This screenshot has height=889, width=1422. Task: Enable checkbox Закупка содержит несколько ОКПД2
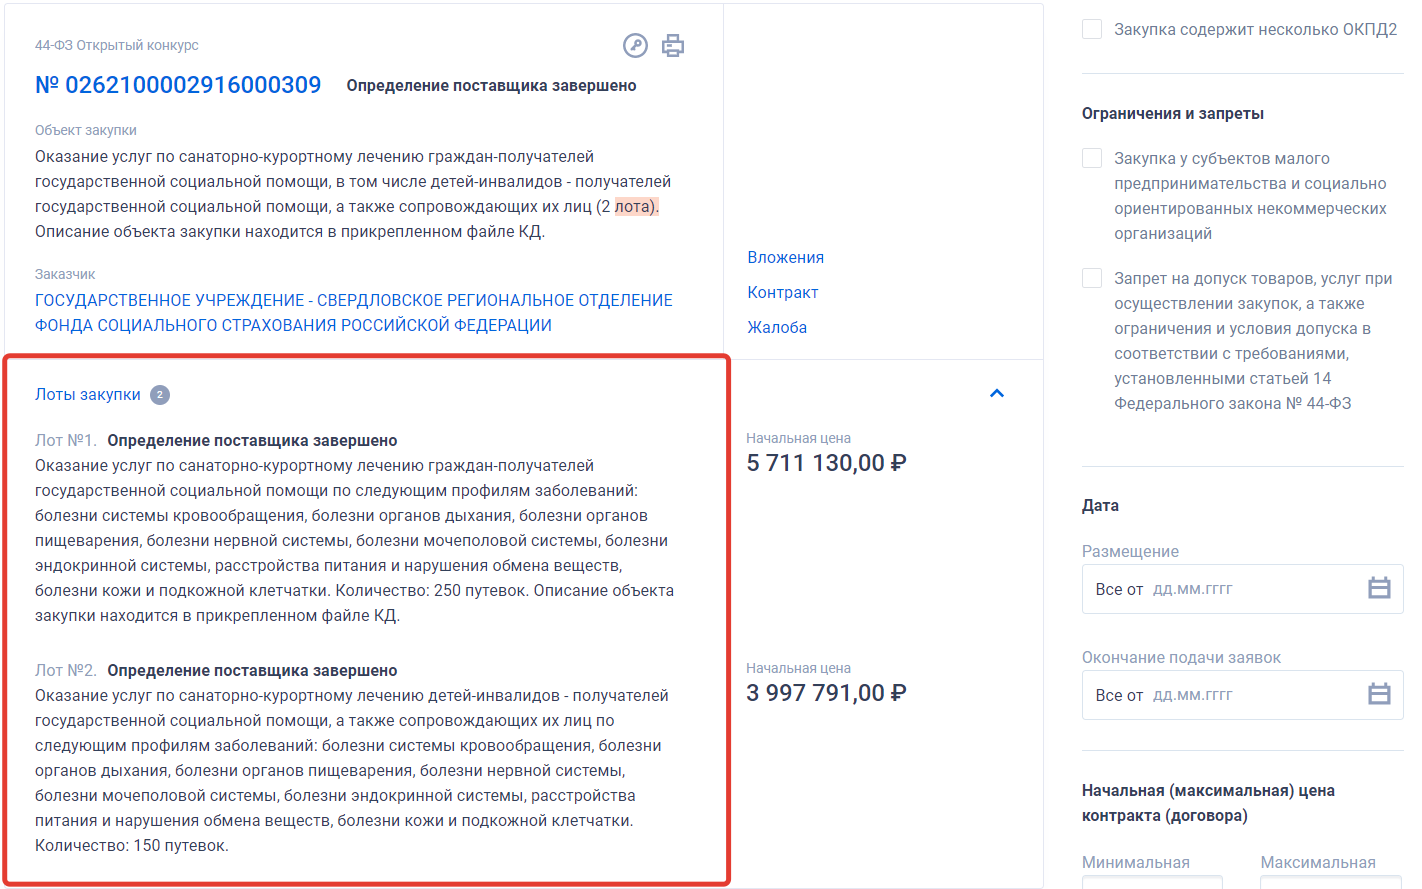pyautogui.click(x=1092, y=29)
